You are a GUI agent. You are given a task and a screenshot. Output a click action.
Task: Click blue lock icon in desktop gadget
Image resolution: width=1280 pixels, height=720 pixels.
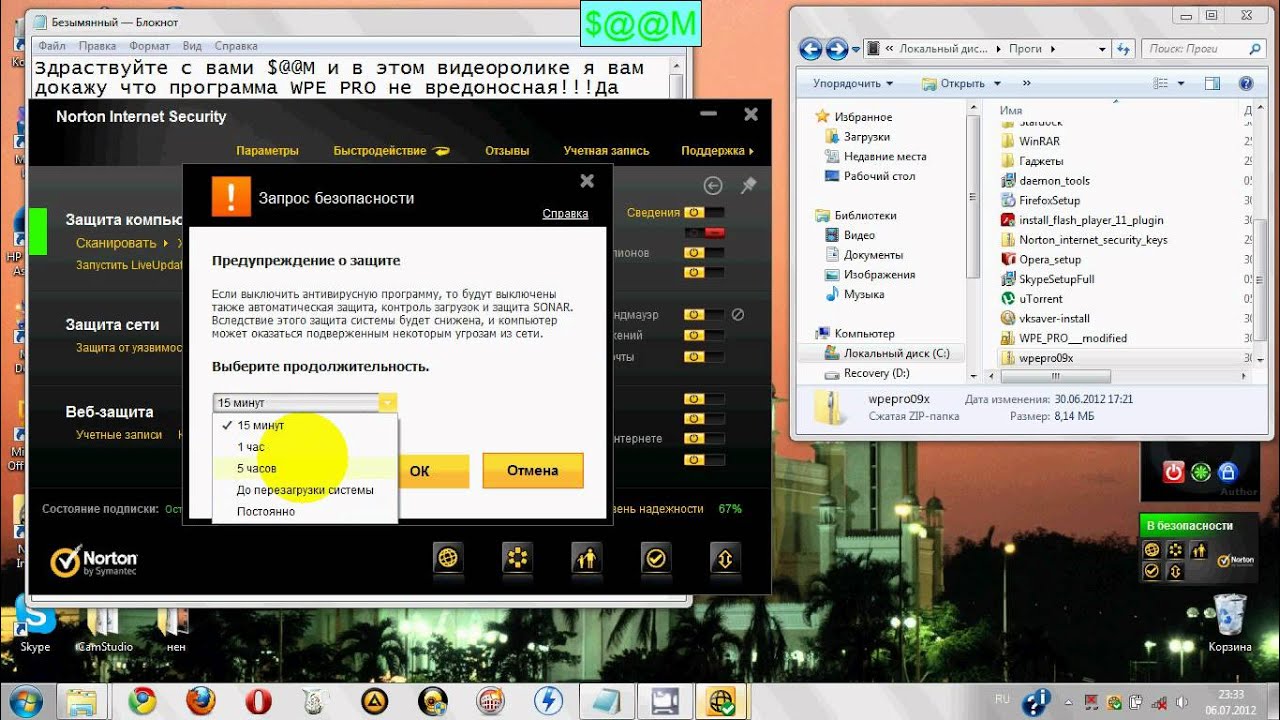pos(1228,471)
